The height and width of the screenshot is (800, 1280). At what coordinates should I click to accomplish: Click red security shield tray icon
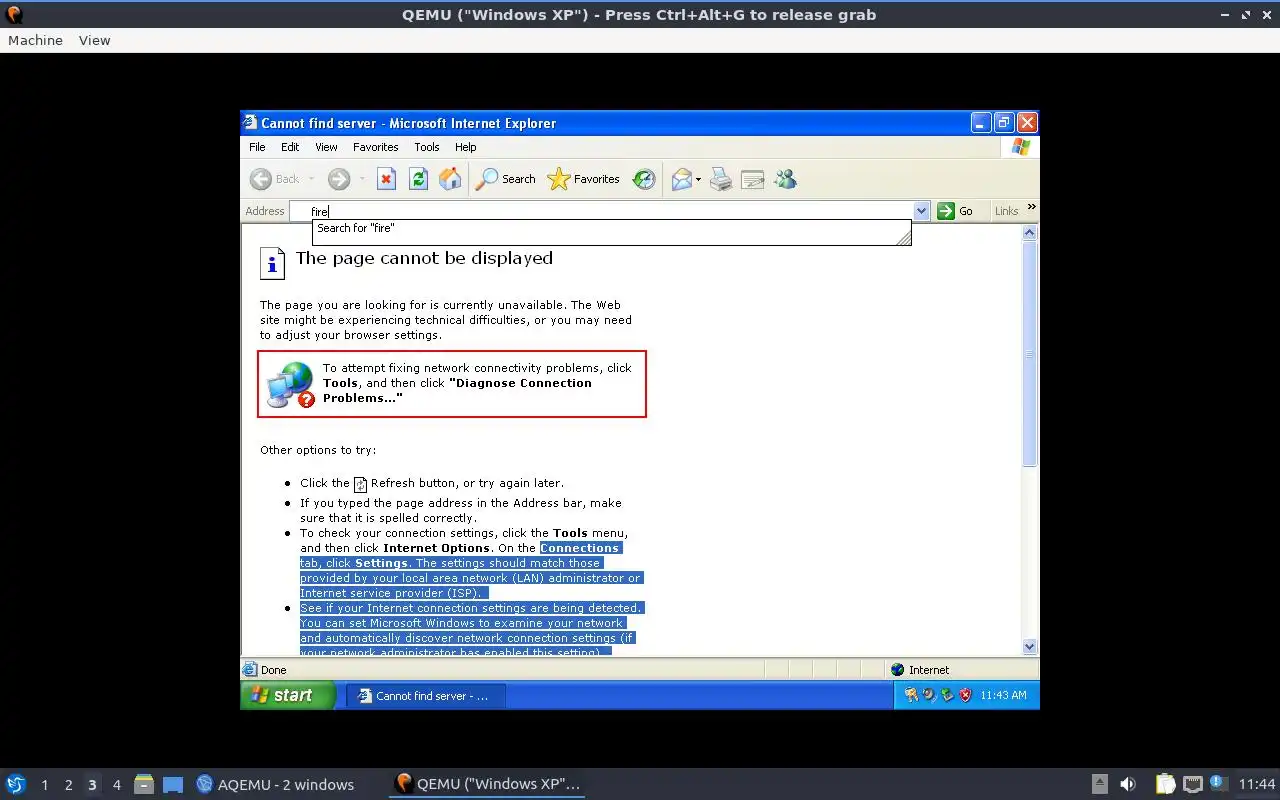[965, 695]
